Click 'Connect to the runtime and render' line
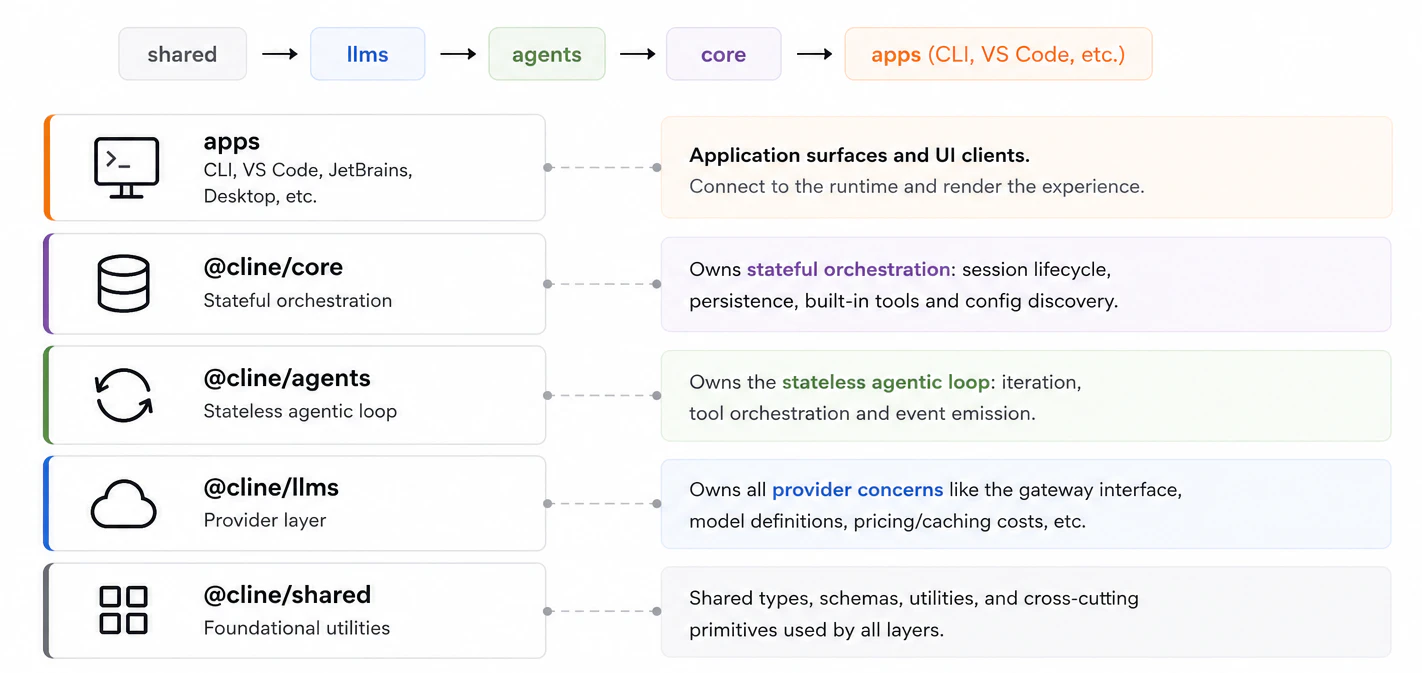 click(x=917, y=186)
